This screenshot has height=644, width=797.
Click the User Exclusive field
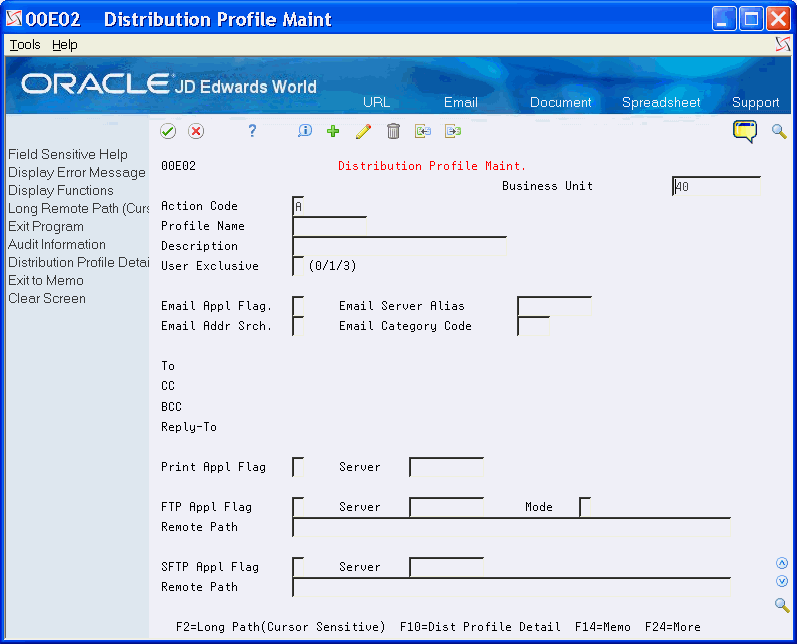coord(298,266)
